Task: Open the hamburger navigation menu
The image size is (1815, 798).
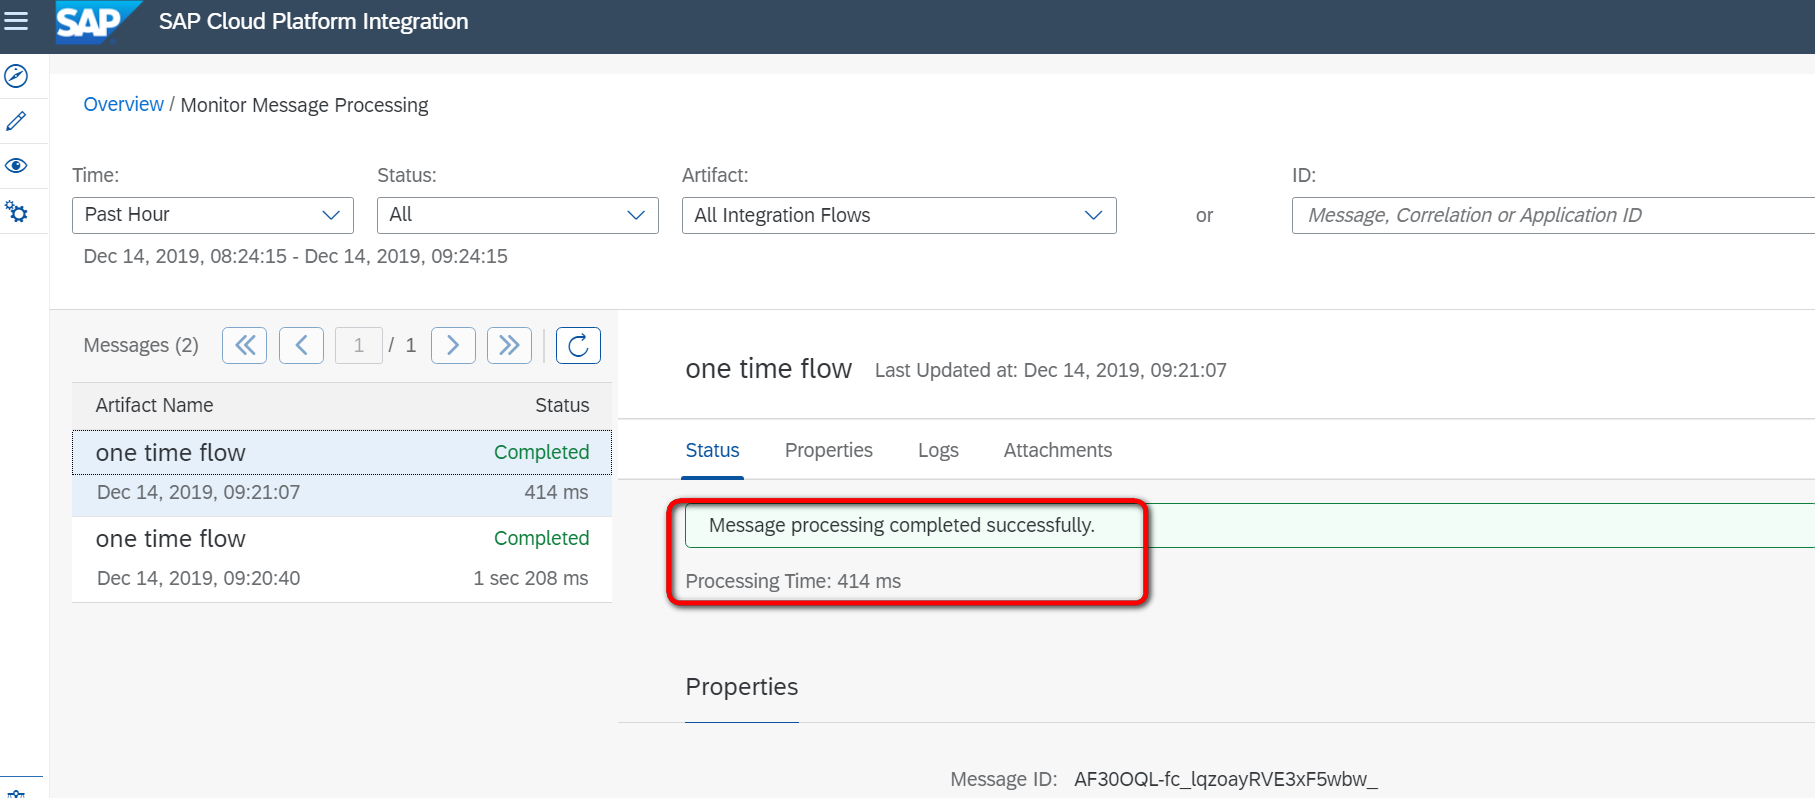Action: 16,21
